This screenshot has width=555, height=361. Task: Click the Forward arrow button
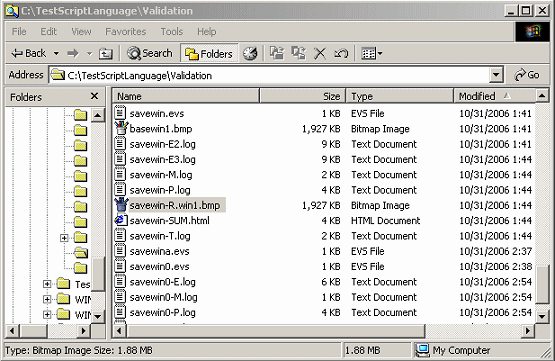point(73,53)
